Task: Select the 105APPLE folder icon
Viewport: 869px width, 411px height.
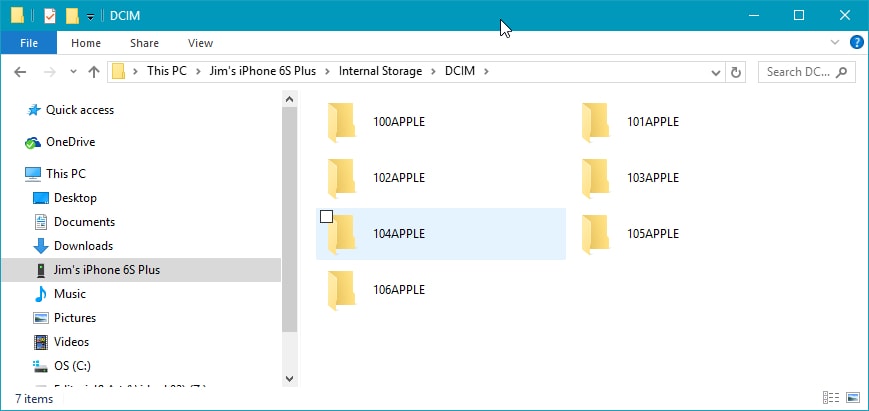Action: pos(596,234)
